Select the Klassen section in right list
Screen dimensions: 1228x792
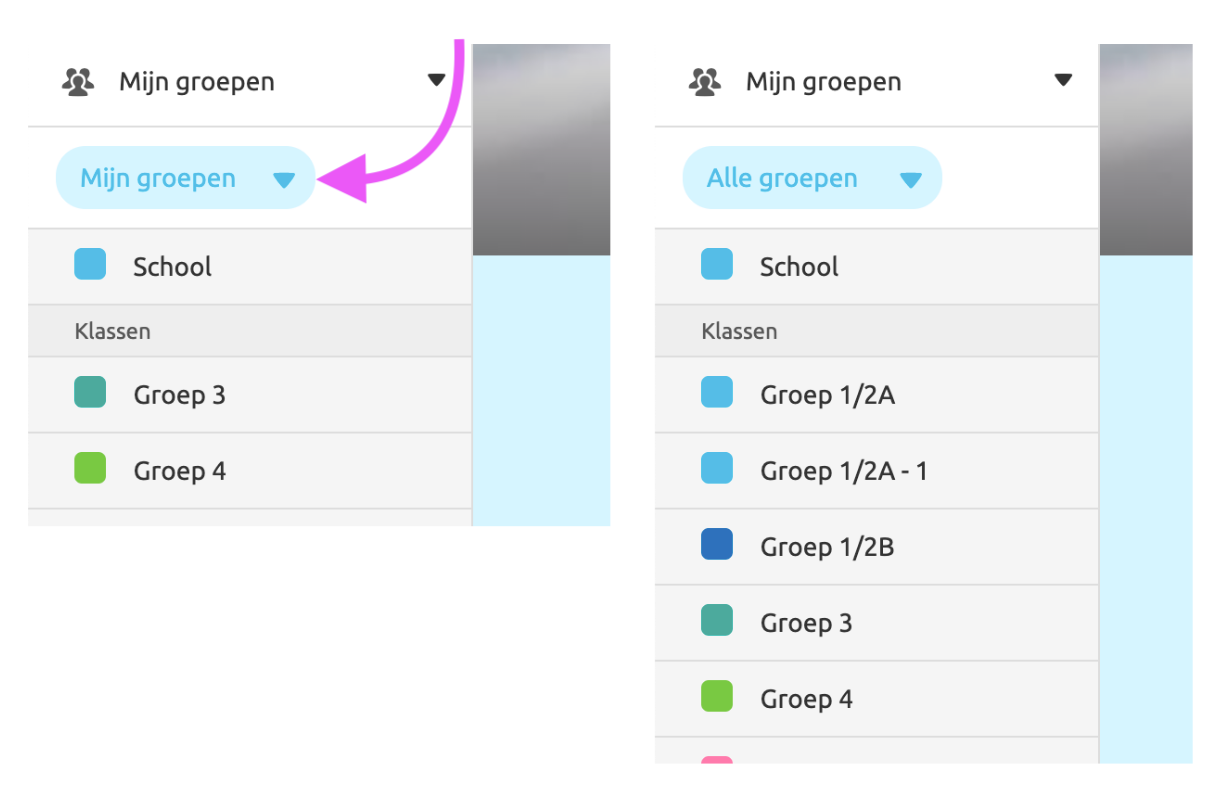[739, 330]
